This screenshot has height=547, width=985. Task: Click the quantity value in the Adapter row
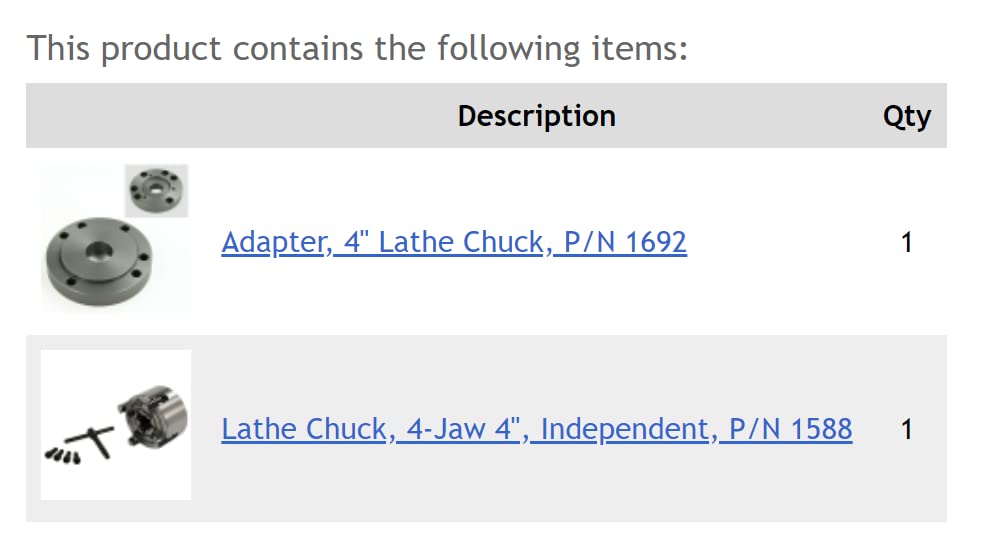(x=906, y=242)
